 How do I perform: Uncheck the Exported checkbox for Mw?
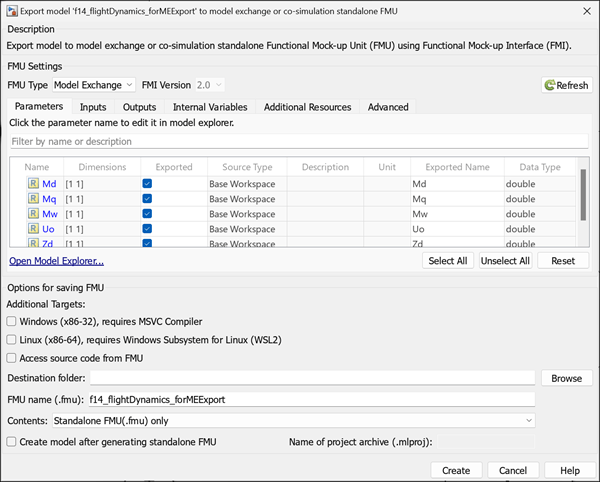tap(147, 214)
